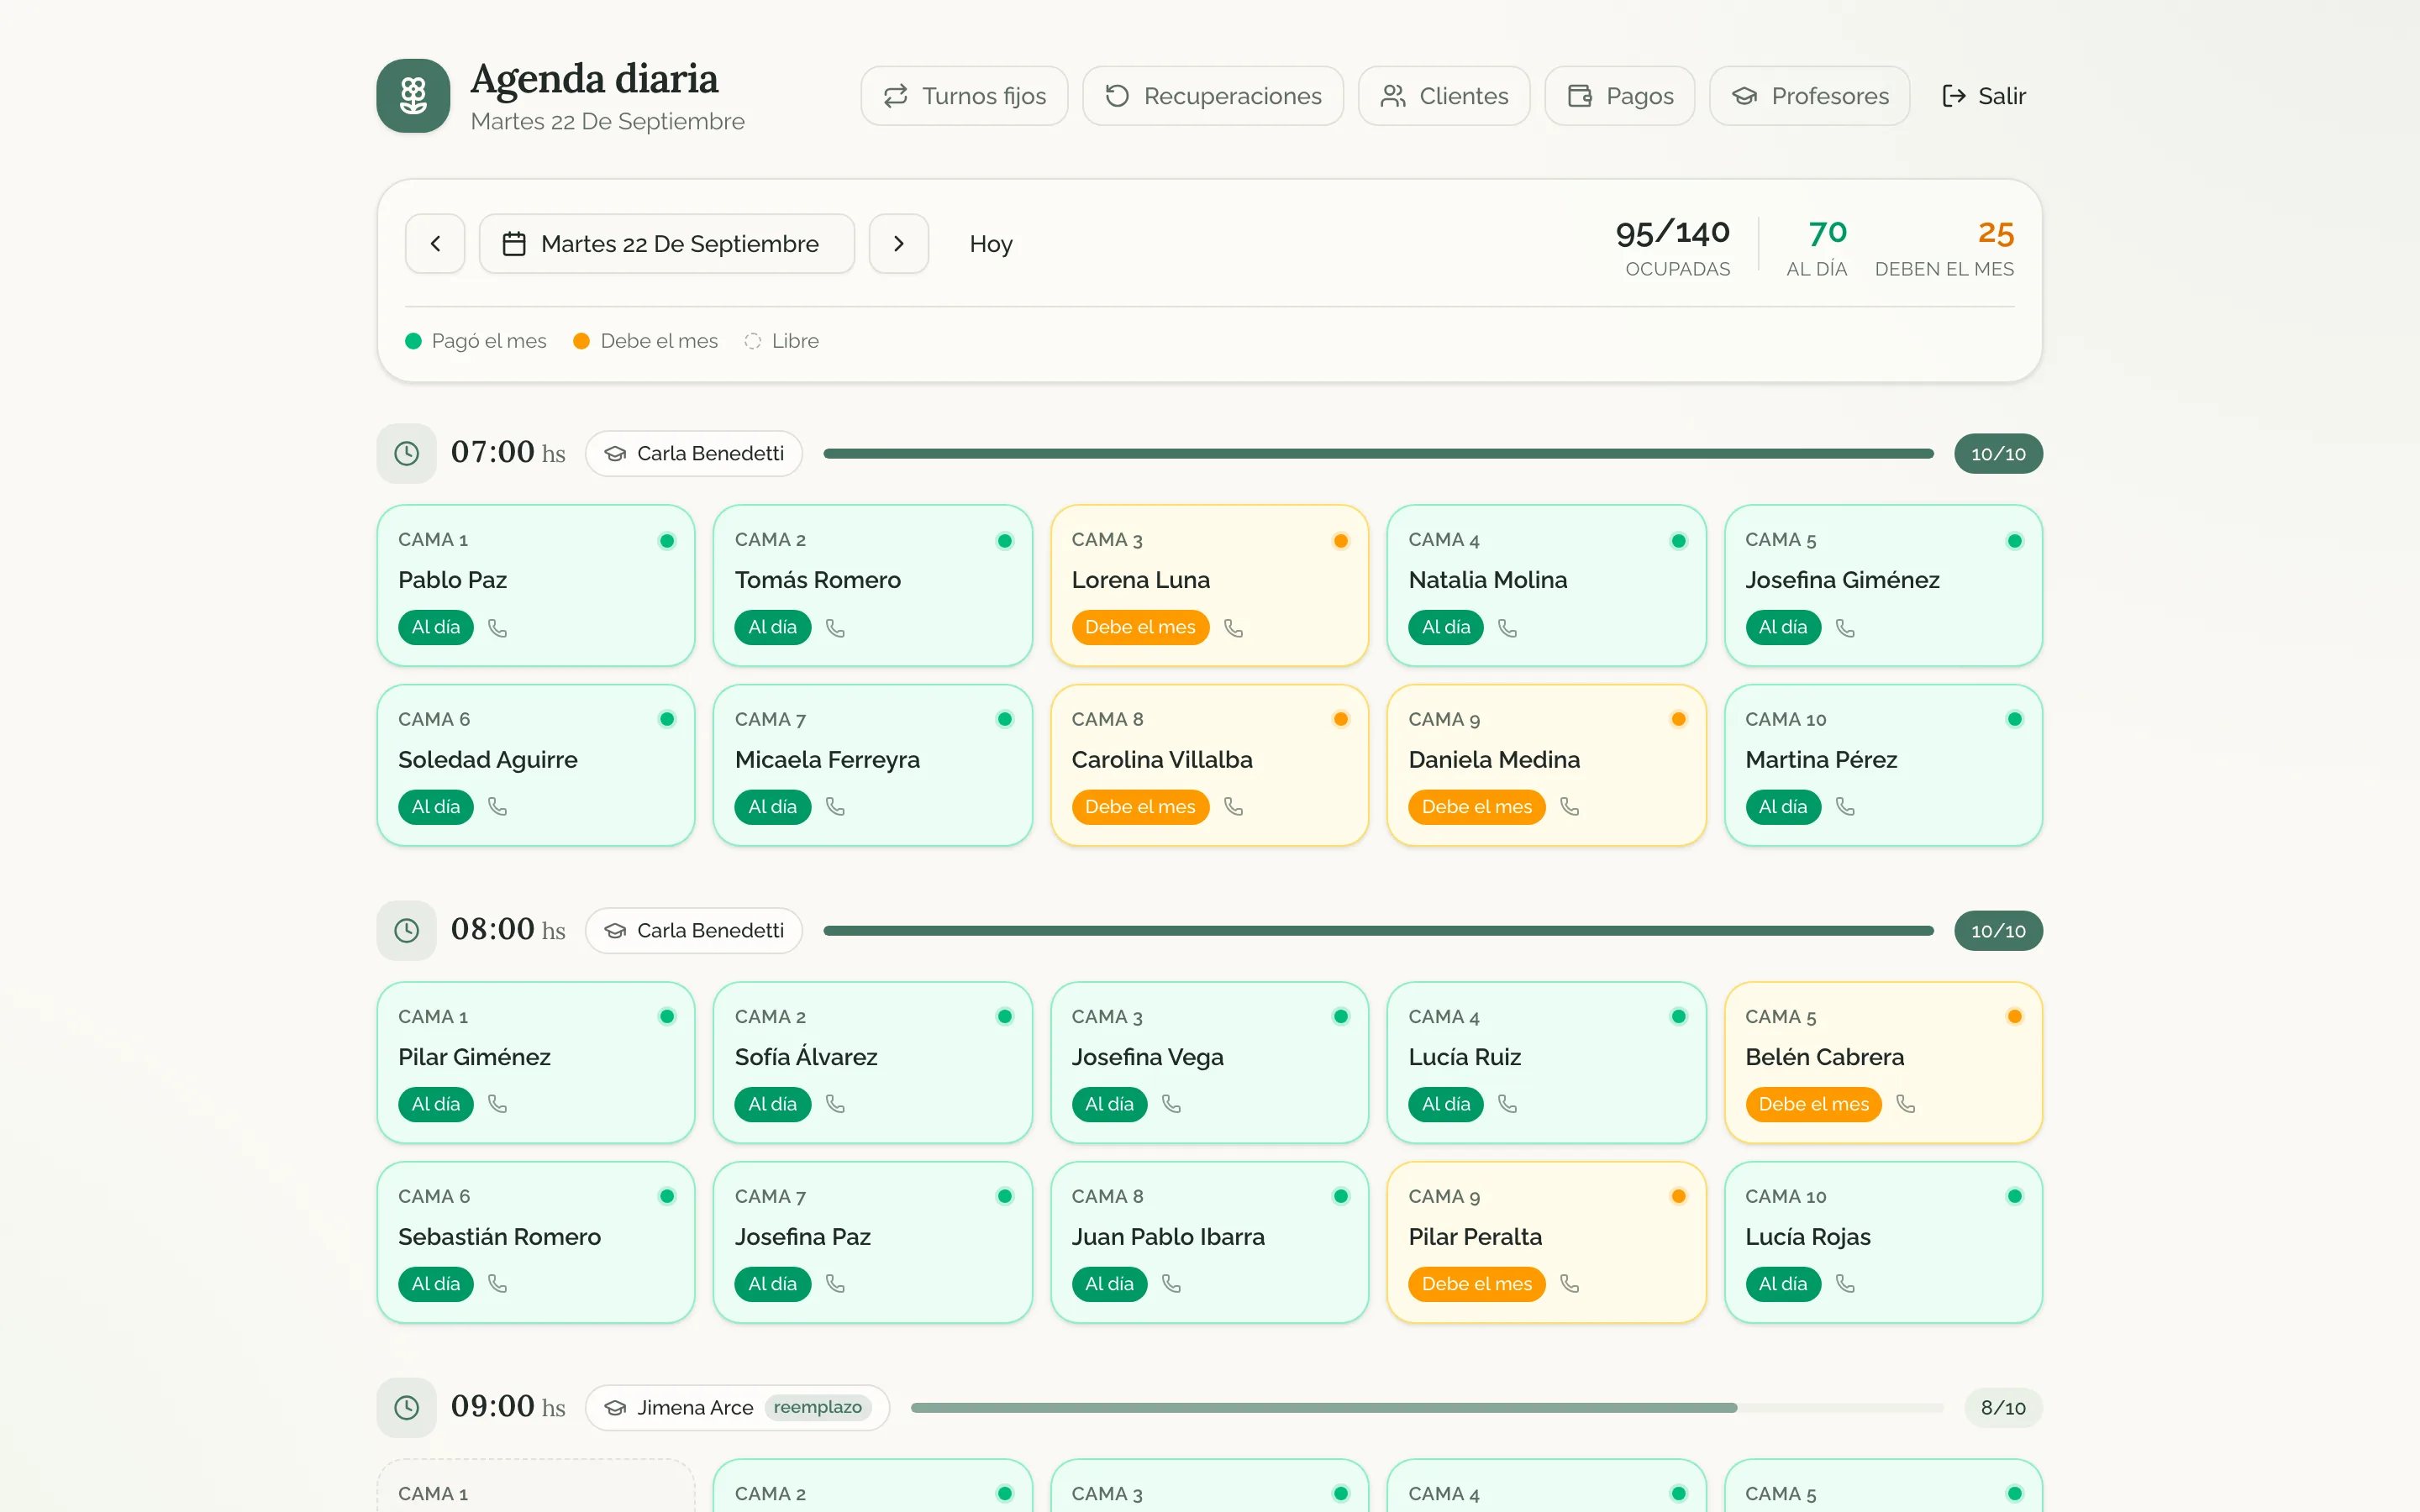Click phone icon on Carolina Villalba card

(x=1233, y=807)
